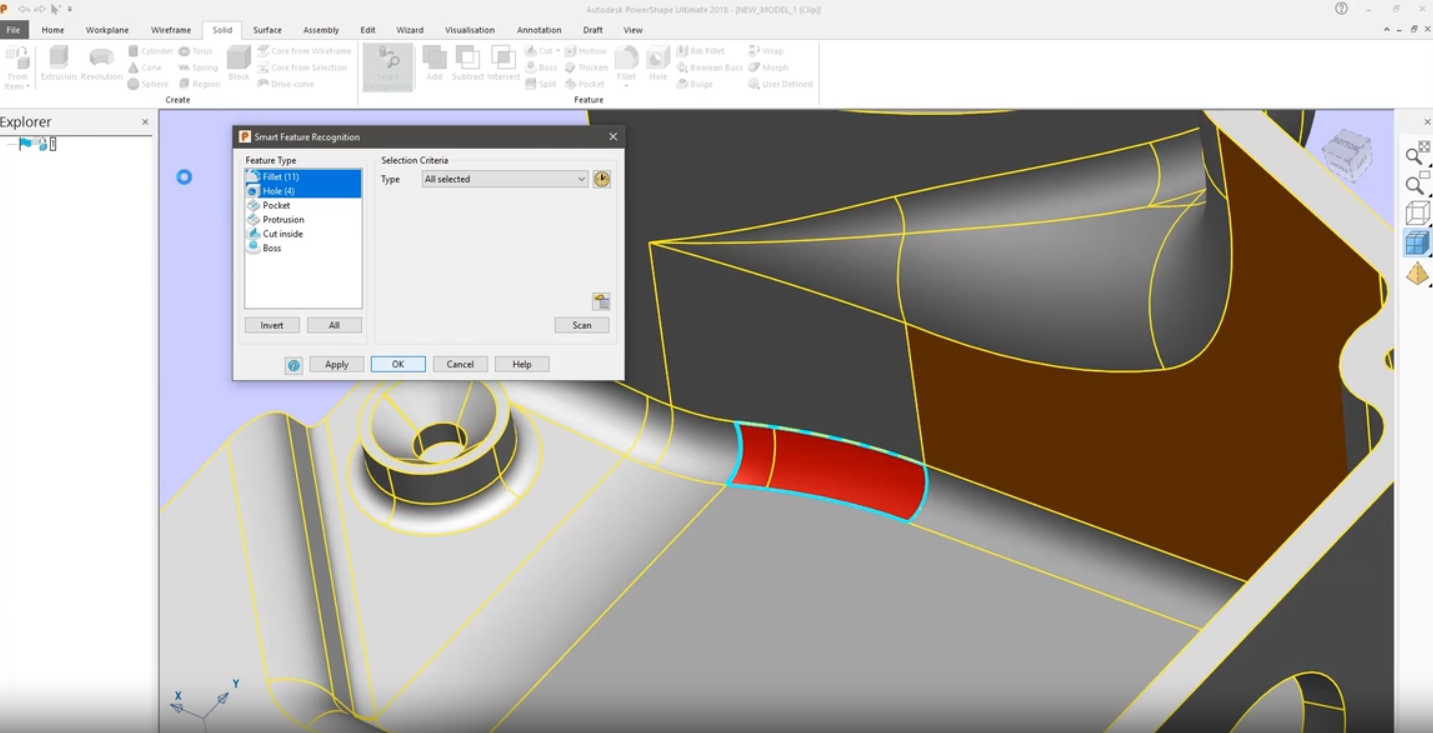Click the zoom to fit magnifier icon
The width and height of the screenshot is (1433, 733).
coord(1416,153)
